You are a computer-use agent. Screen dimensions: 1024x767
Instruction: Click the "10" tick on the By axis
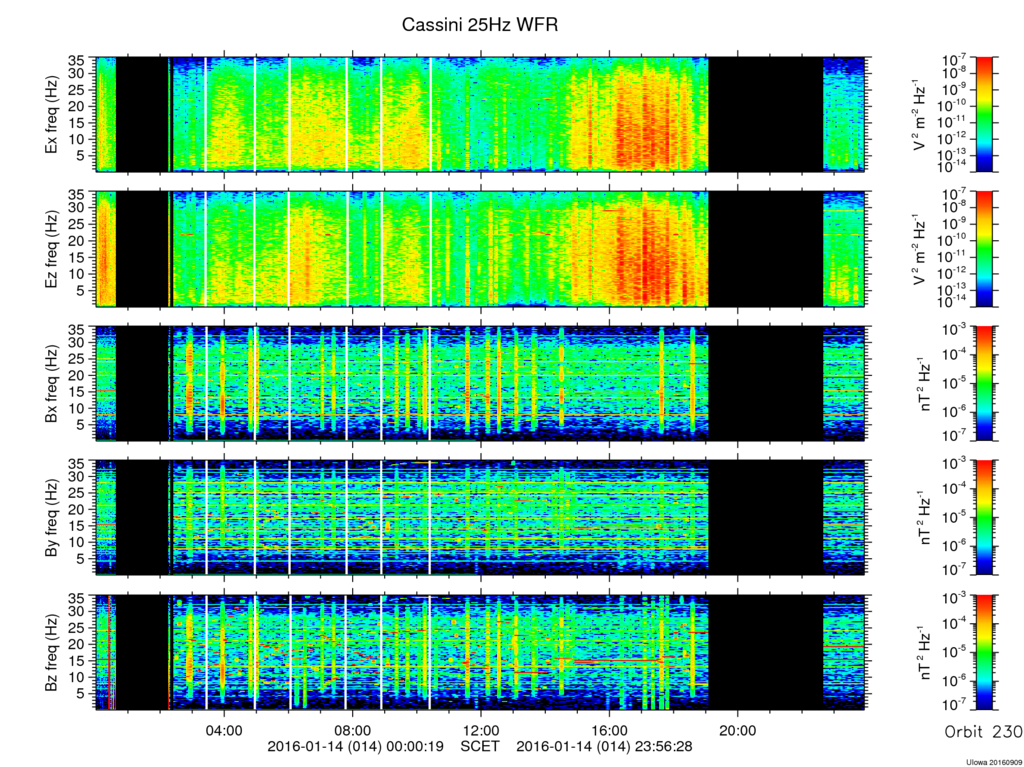pyautogui.click(x=75, y=542)
